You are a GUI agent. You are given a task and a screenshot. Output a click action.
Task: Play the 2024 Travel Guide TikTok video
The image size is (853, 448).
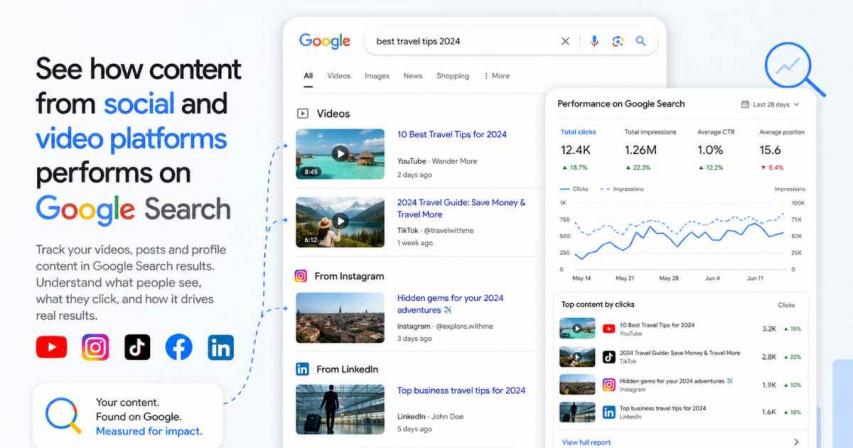(340, 222)
